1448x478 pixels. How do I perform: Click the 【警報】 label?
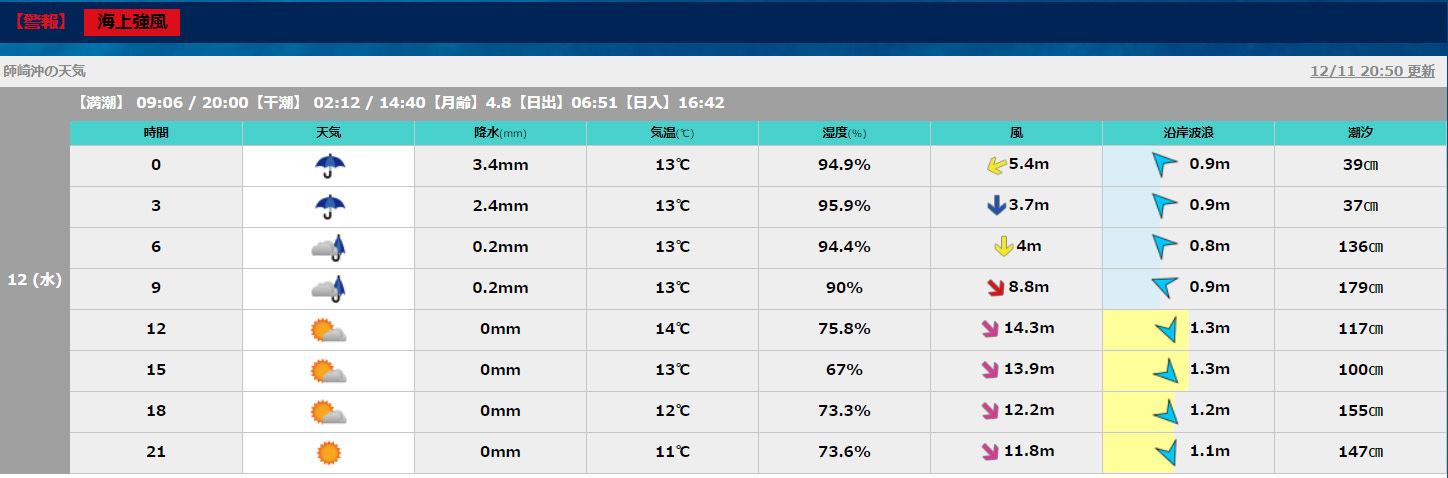pos(40,21)
